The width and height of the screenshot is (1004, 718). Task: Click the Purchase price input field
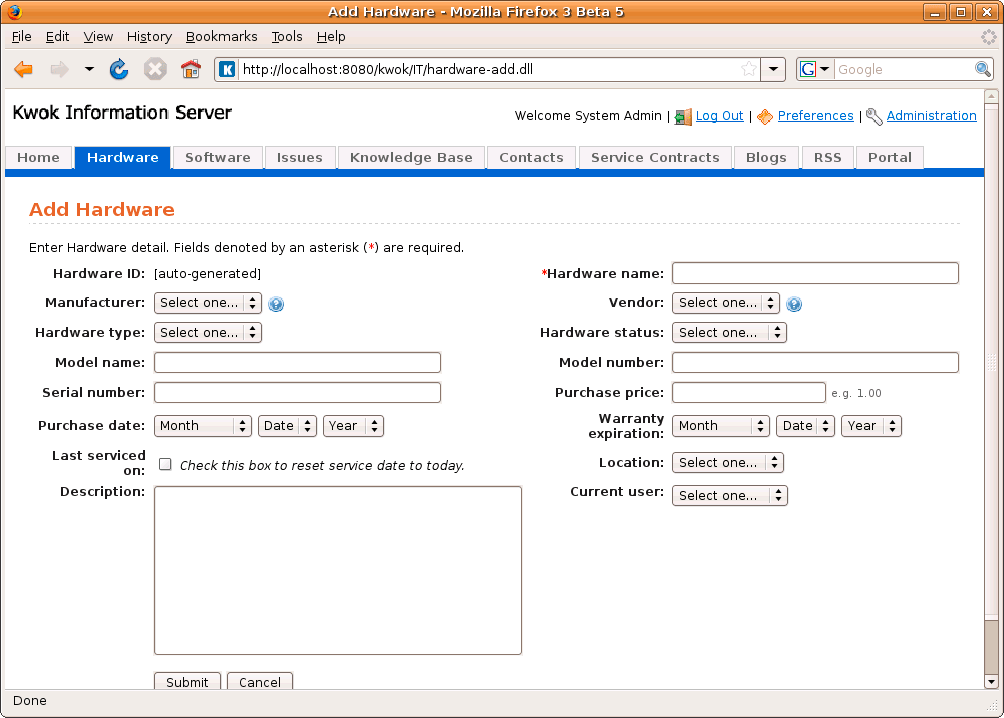tap(749, 393)
